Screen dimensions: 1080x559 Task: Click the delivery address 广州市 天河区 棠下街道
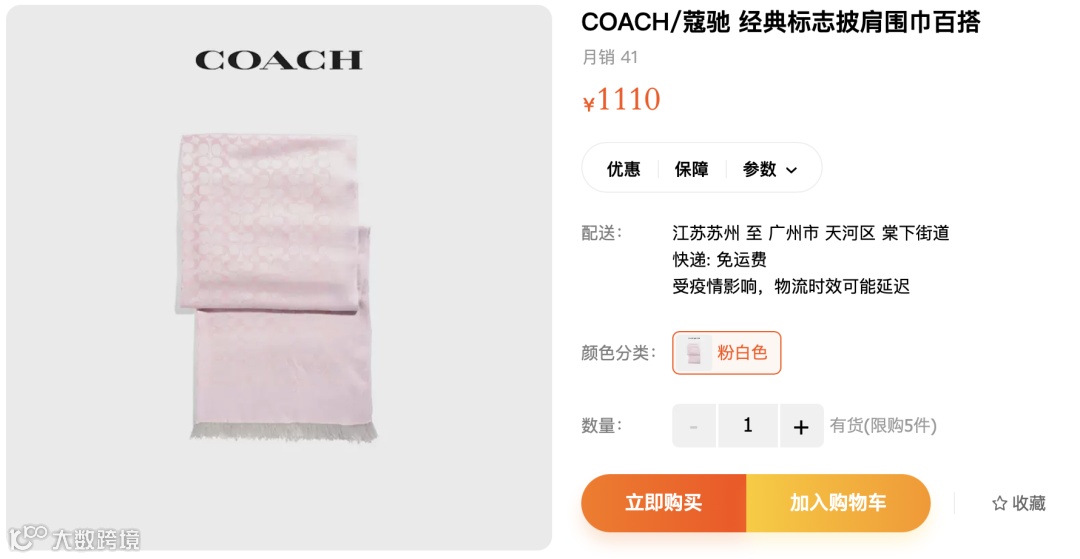pyautogui.click(x=859, y=233)
